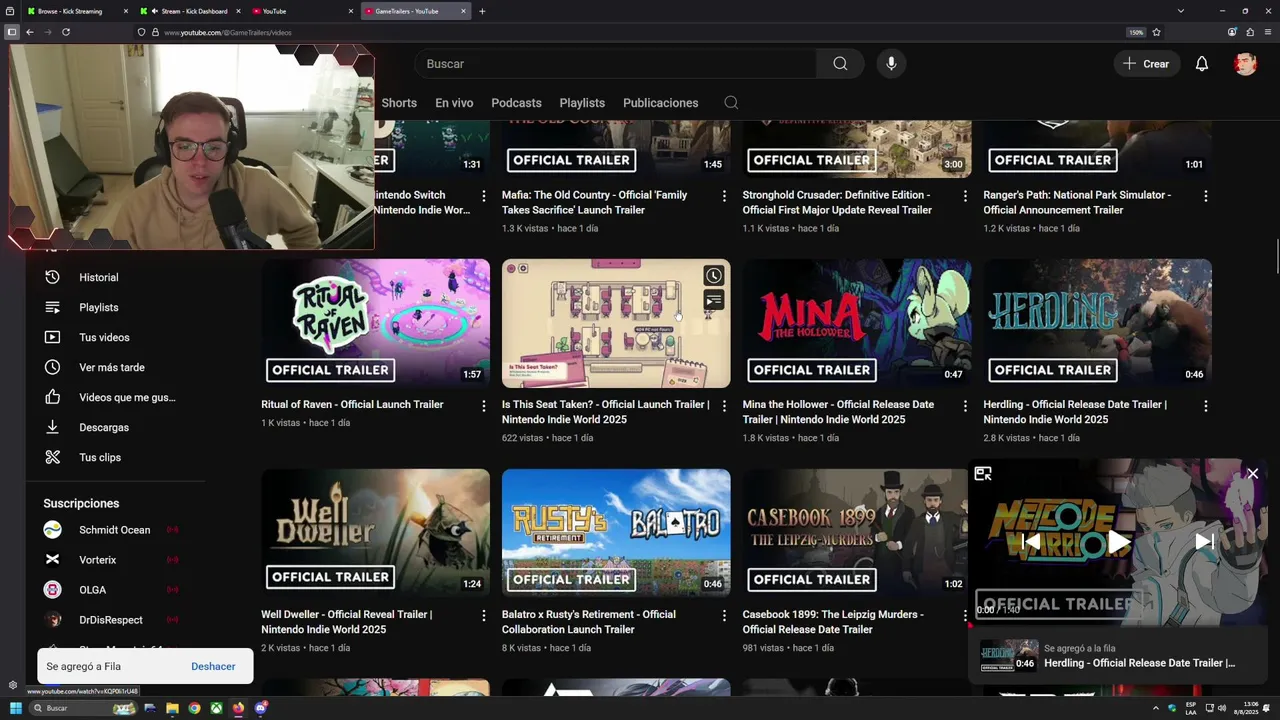Screen dimensions: 1280x720
Task: Switch to the Publicaciones channel tab
Action: pyautogui.click(x=660, y=103)
